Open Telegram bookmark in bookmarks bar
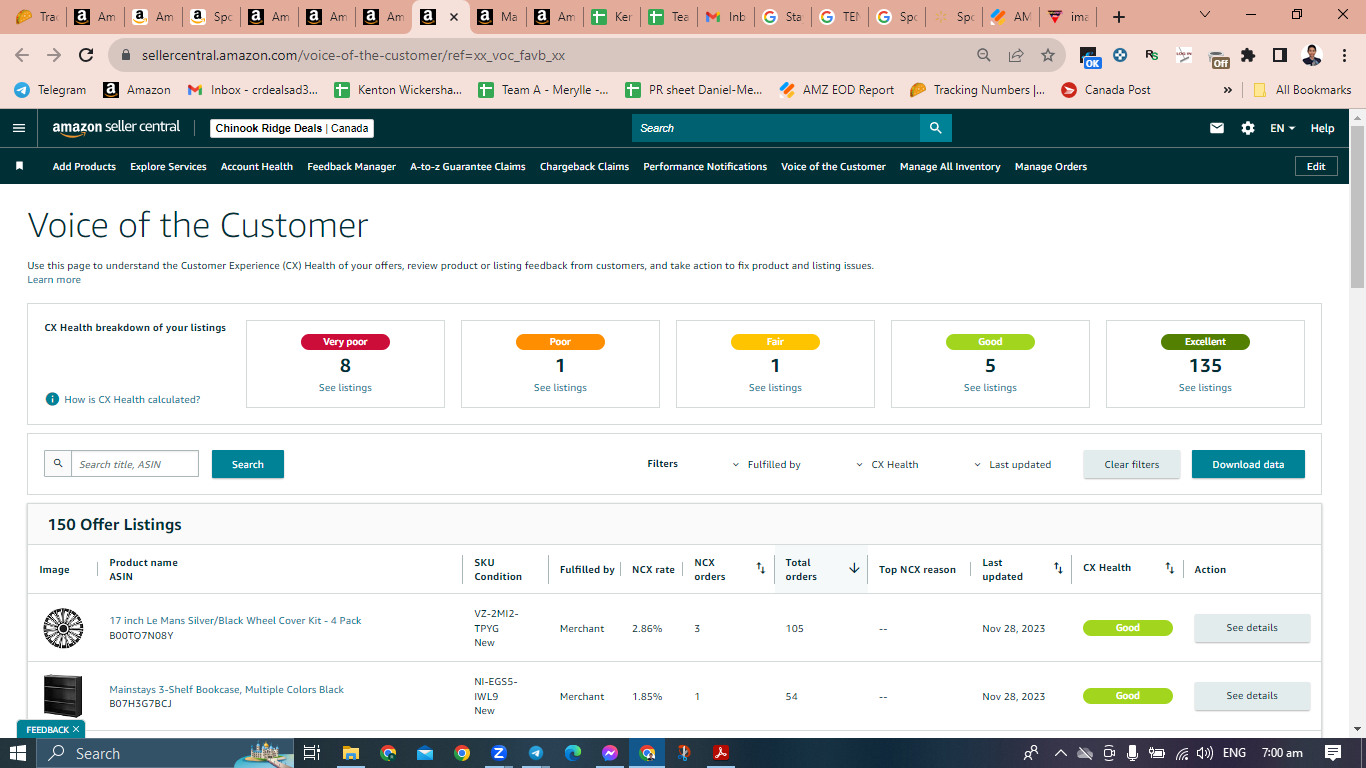This screenshot has width=1366, height=768. coord(50,90)
